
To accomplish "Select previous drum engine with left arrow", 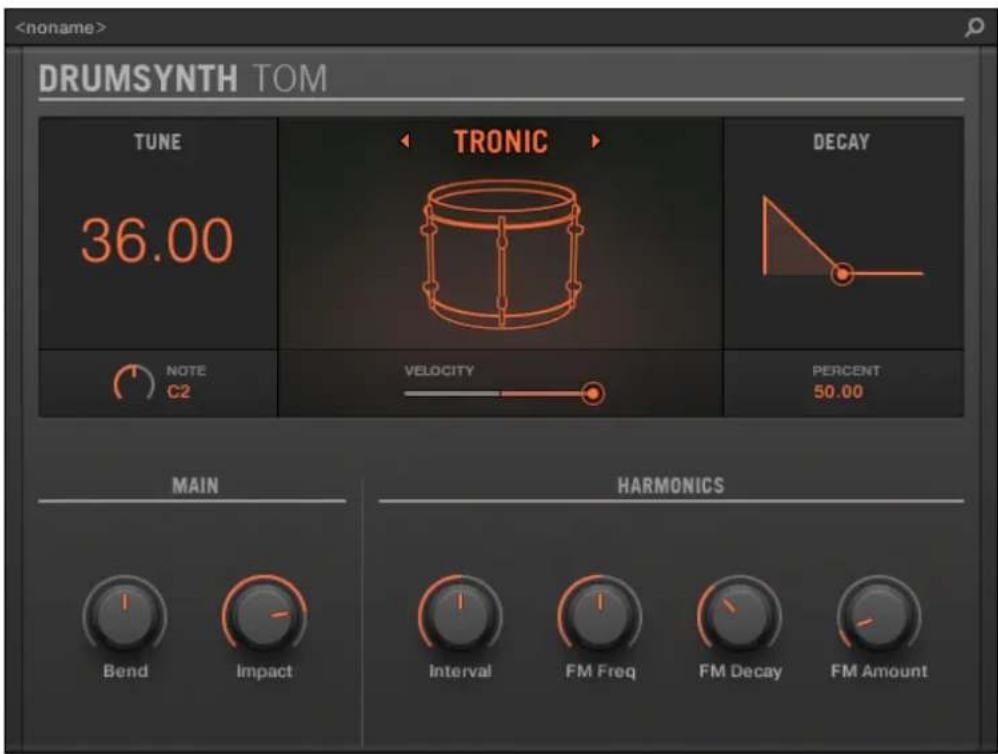I will click(x=405, y=141).
